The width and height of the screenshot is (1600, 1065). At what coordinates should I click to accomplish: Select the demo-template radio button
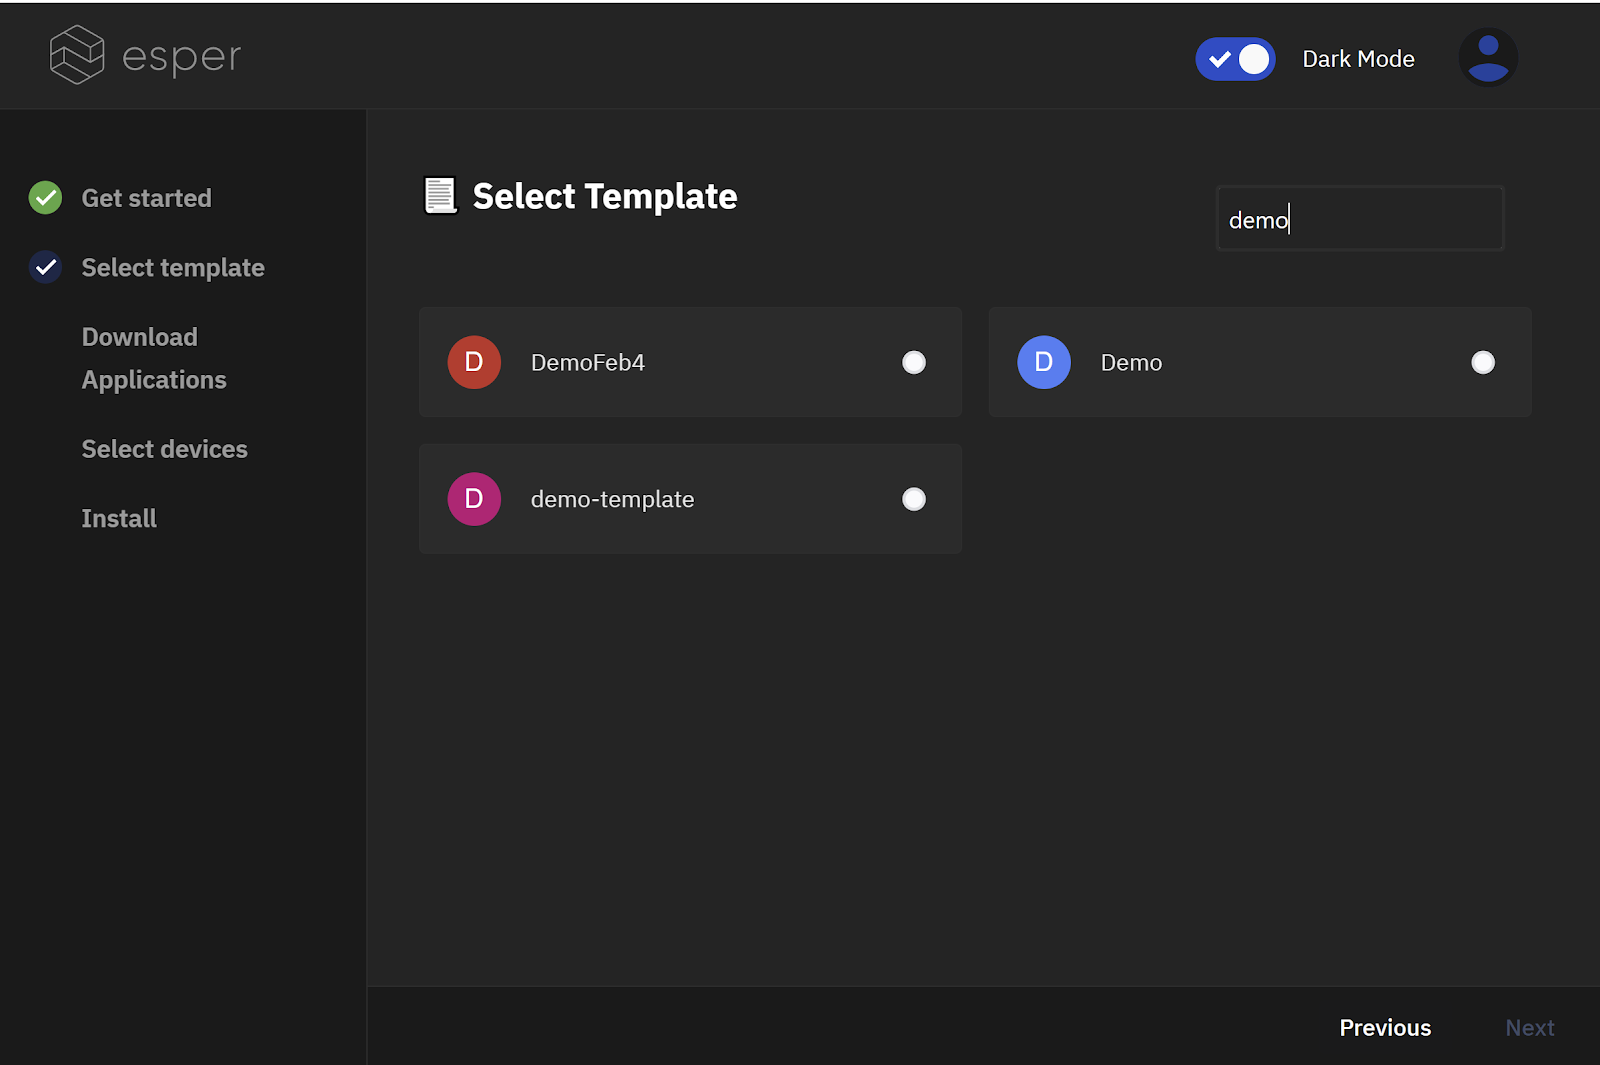point(913,499)
